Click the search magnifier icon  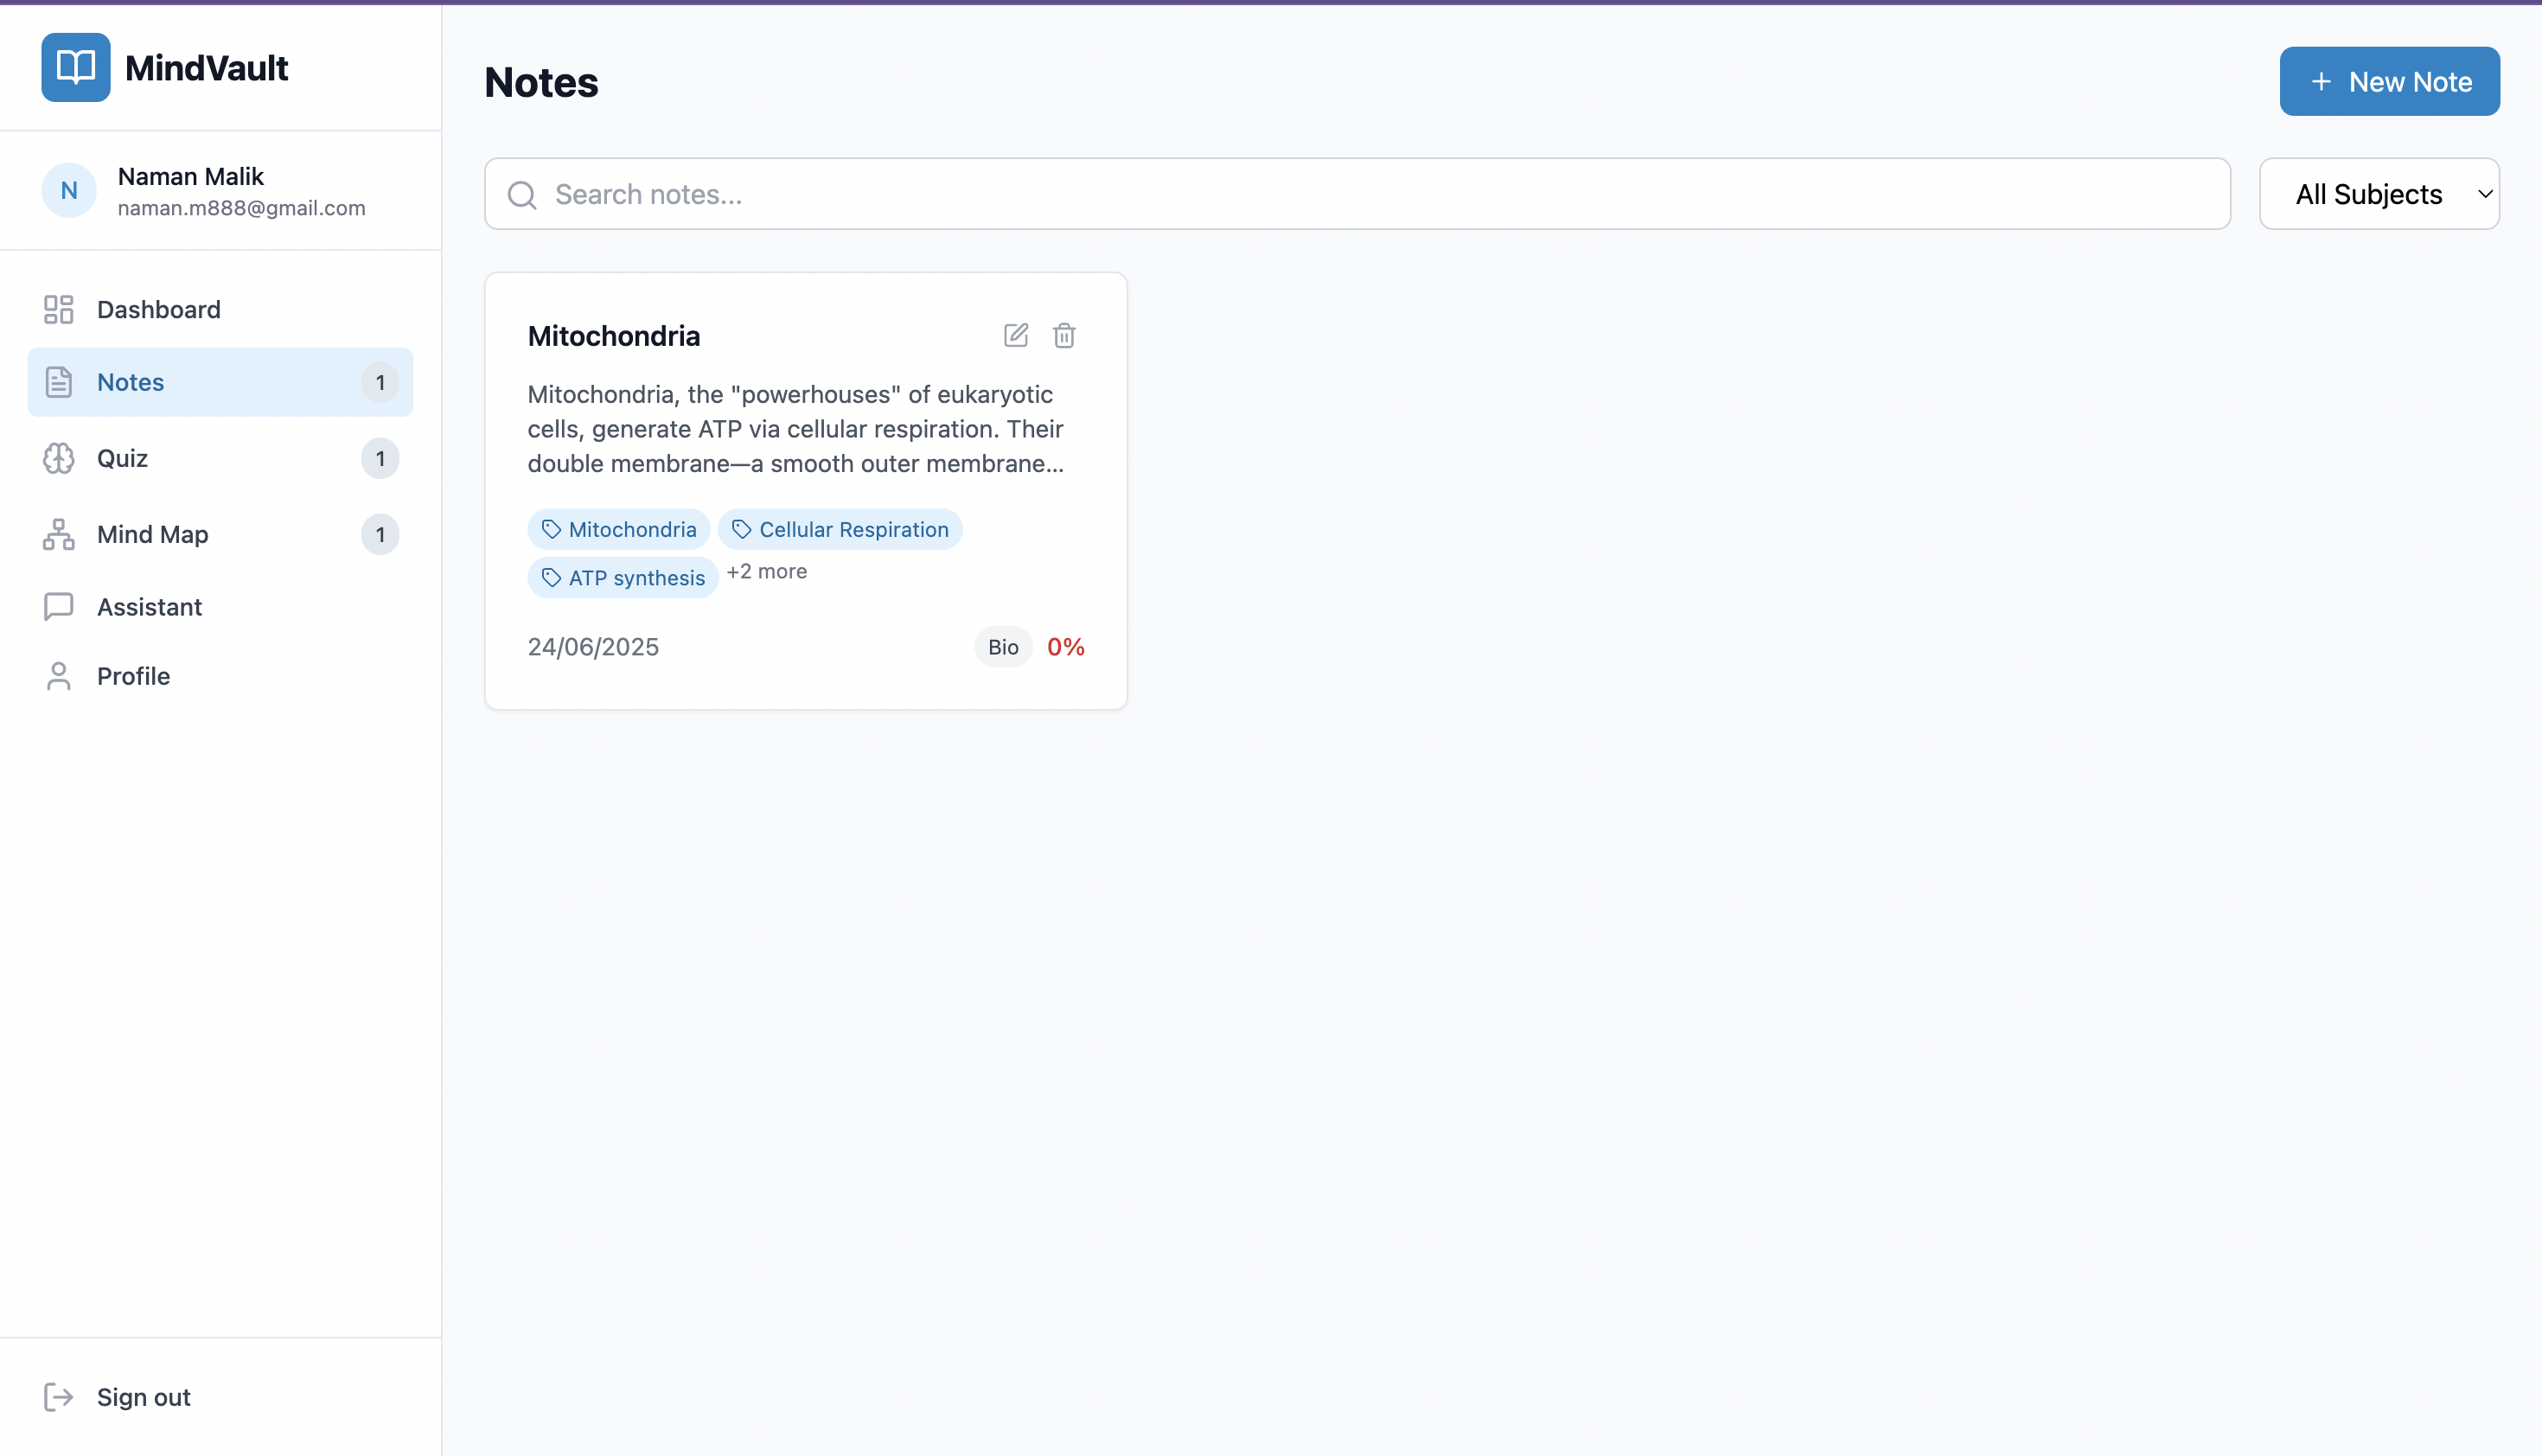coord(522,194)
